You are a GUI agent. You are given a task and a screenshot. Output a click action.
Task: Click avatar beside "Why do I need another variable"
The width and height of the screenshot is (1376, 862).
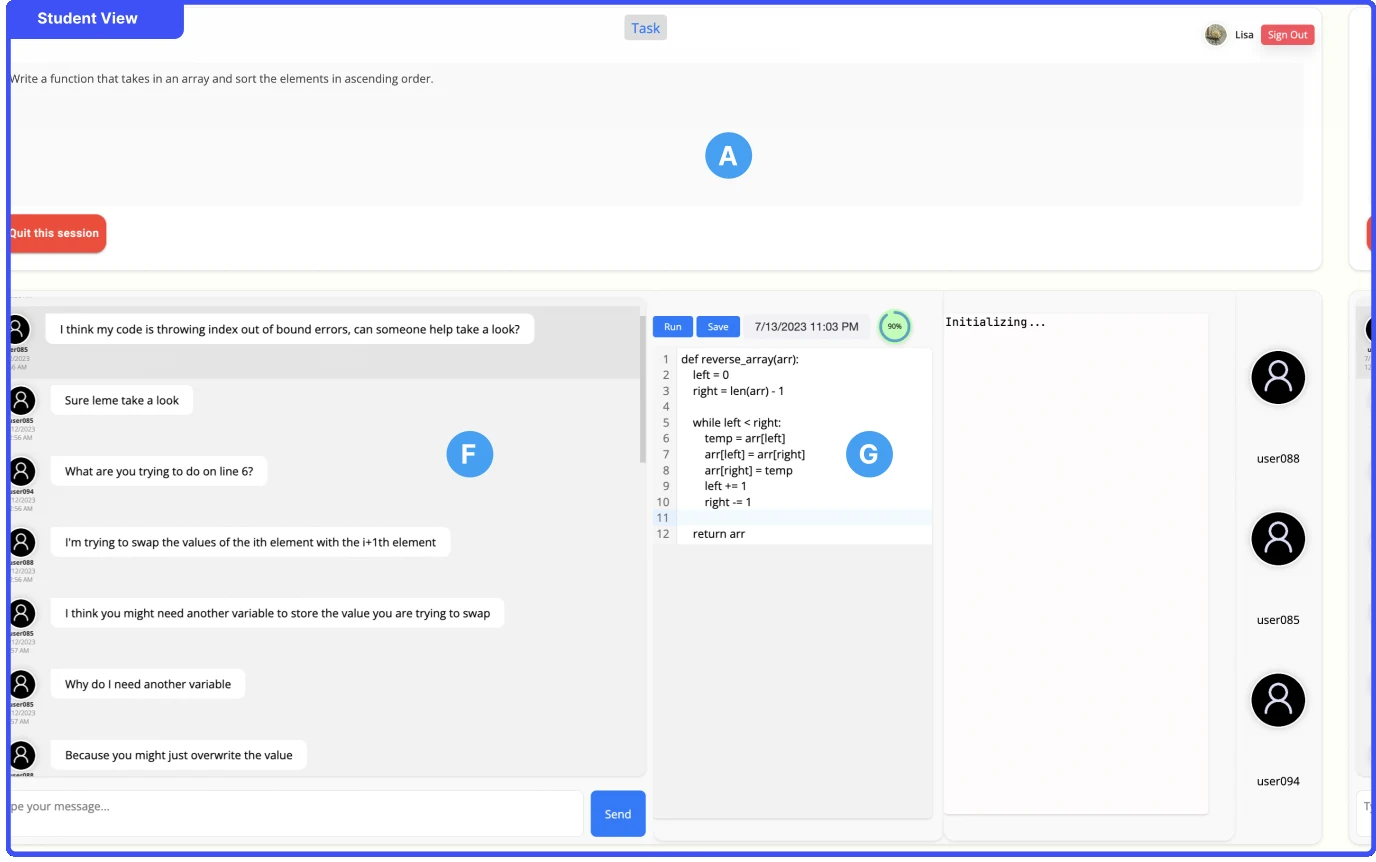(20, 684)
